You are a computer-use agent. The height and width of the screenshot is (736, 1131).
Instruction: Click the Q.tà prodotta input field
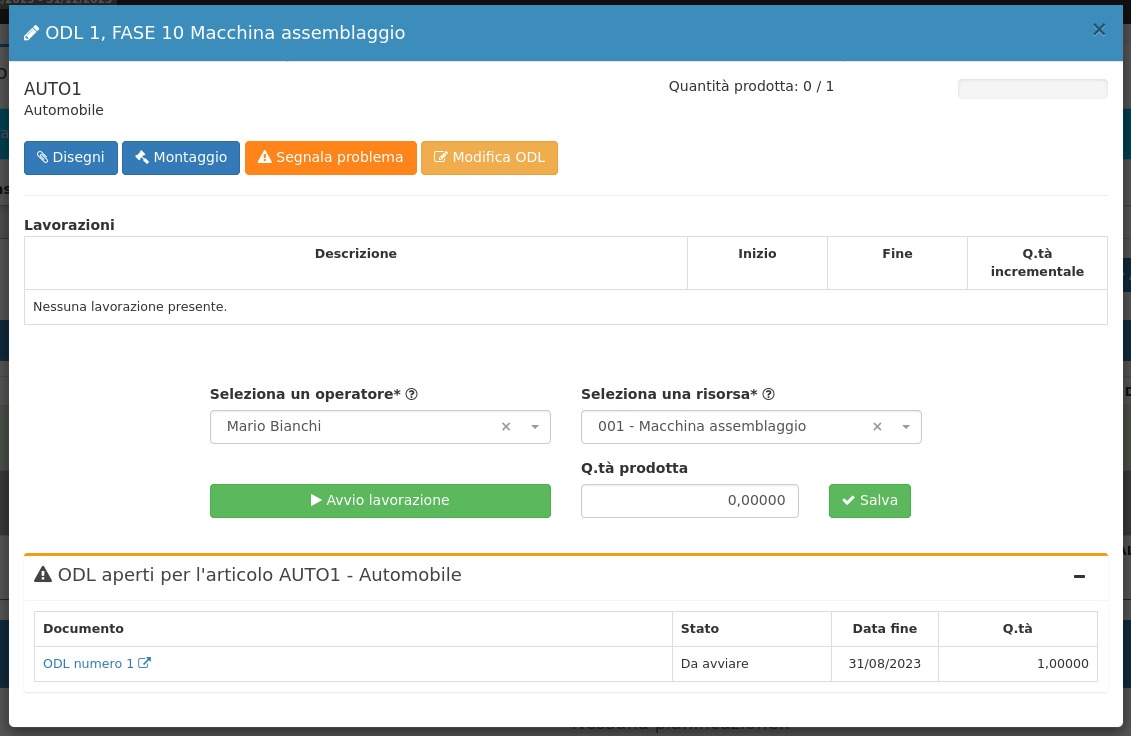689,501
